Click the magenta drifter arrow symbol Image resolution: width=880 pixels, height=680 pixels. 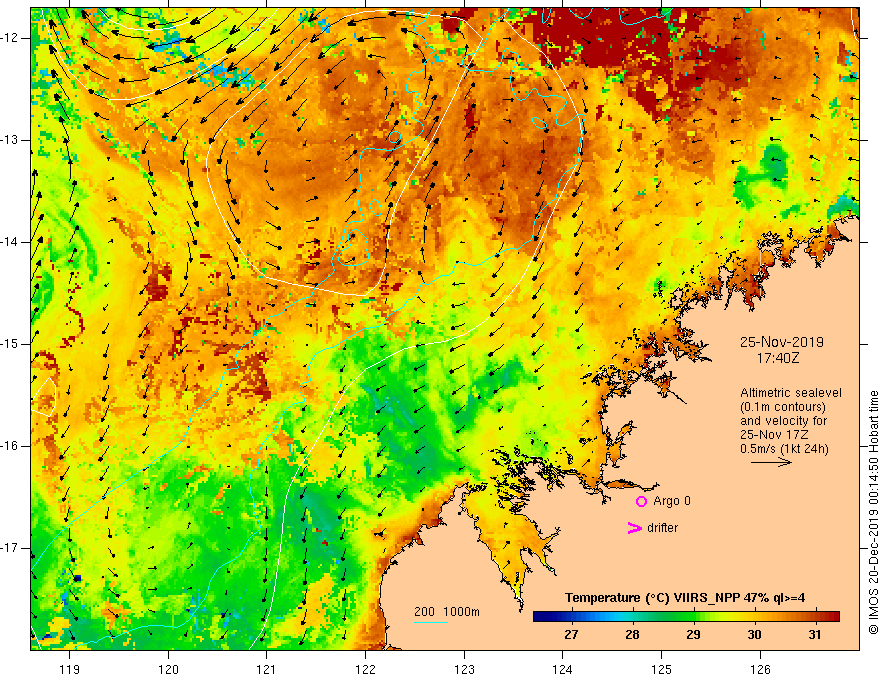tap(635, 528)
